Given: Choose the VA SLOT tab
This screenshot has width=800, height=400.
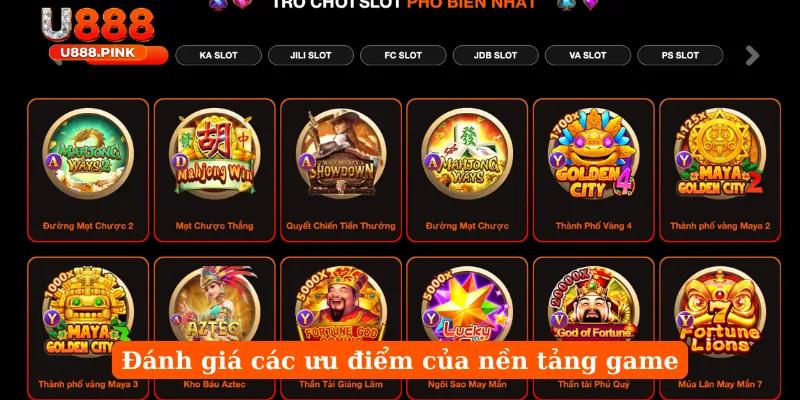Looking at the screenshot, I should pyautogui.click(x=588, y=56).
